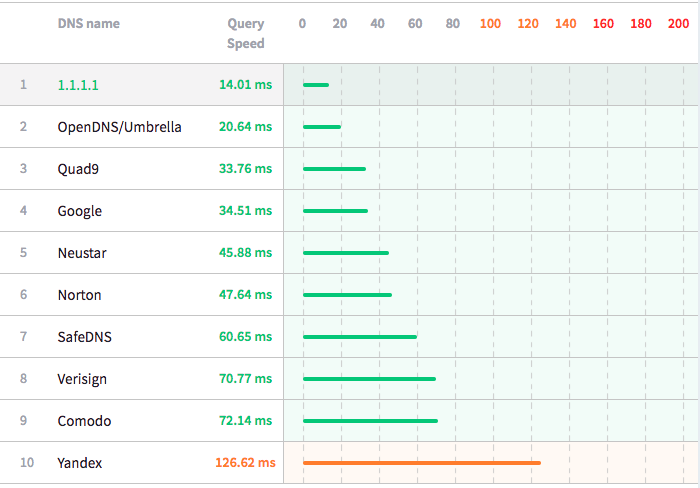Click rank number 3 beside Quad9
Image resolution: width=700 pixels, height=488 pixels.
[x=23, y=168]
